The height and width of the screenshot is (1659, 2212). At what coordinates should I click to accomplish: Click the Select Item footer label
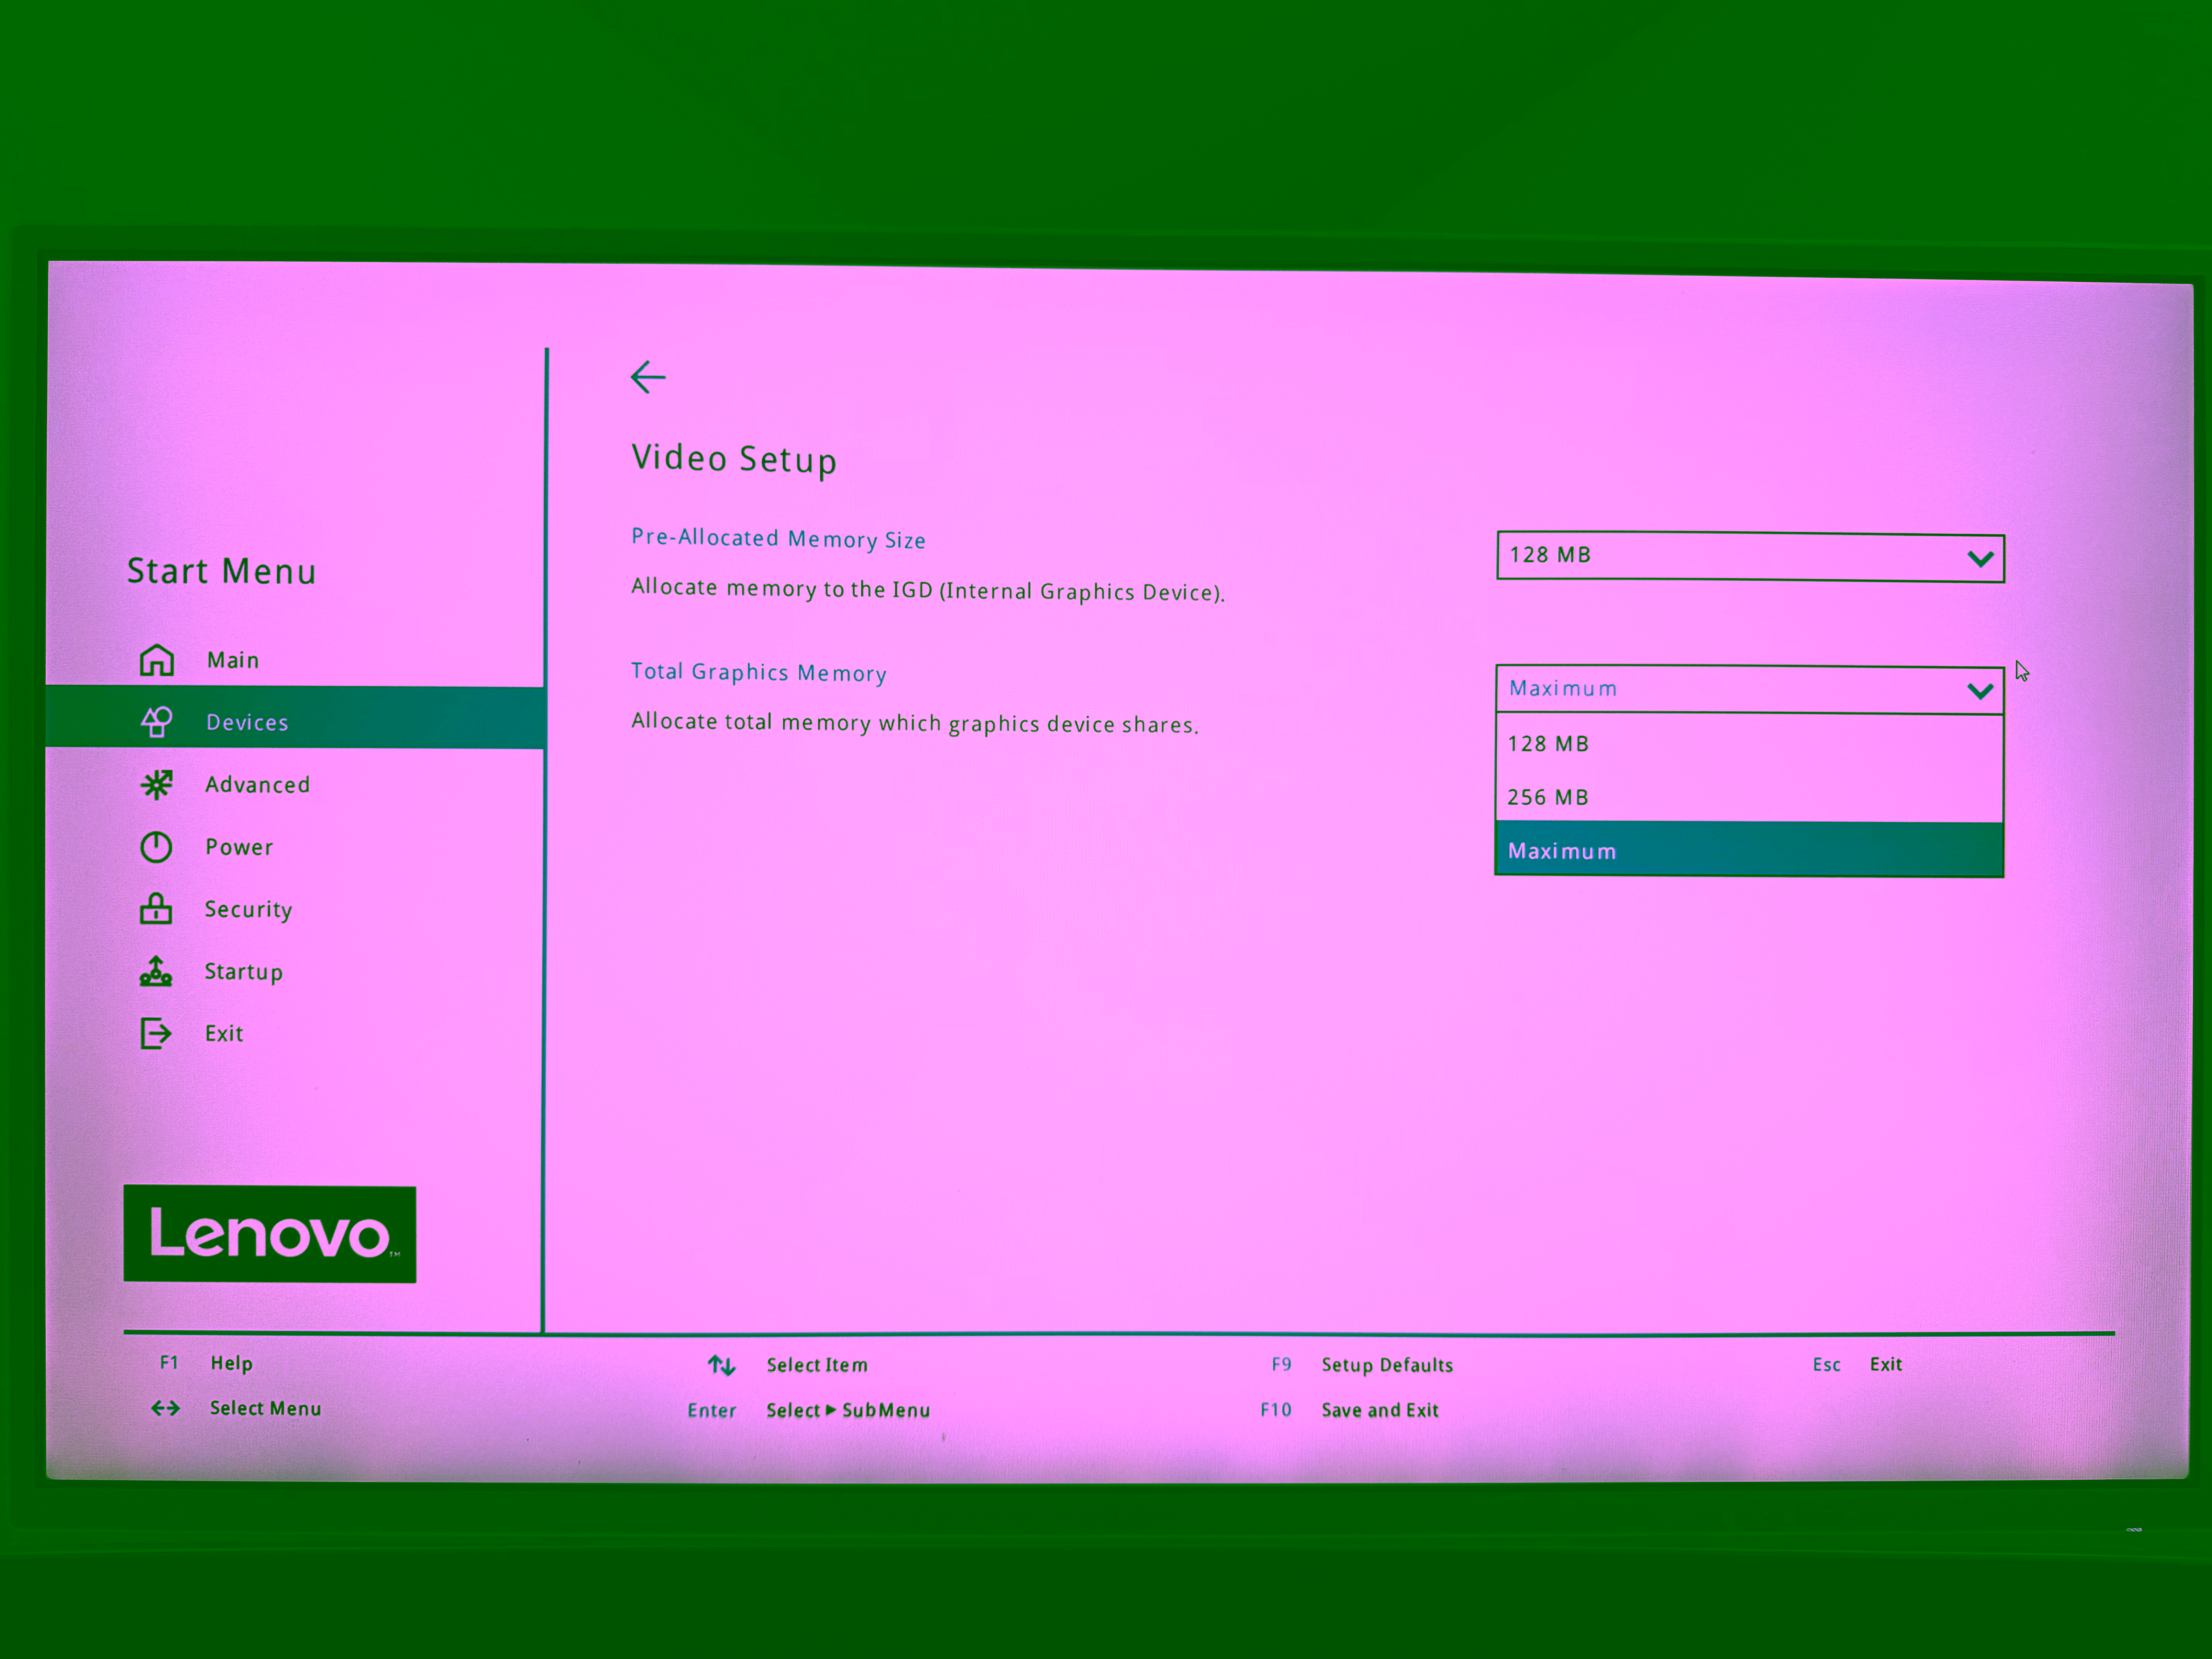(x=817, y=1365)
